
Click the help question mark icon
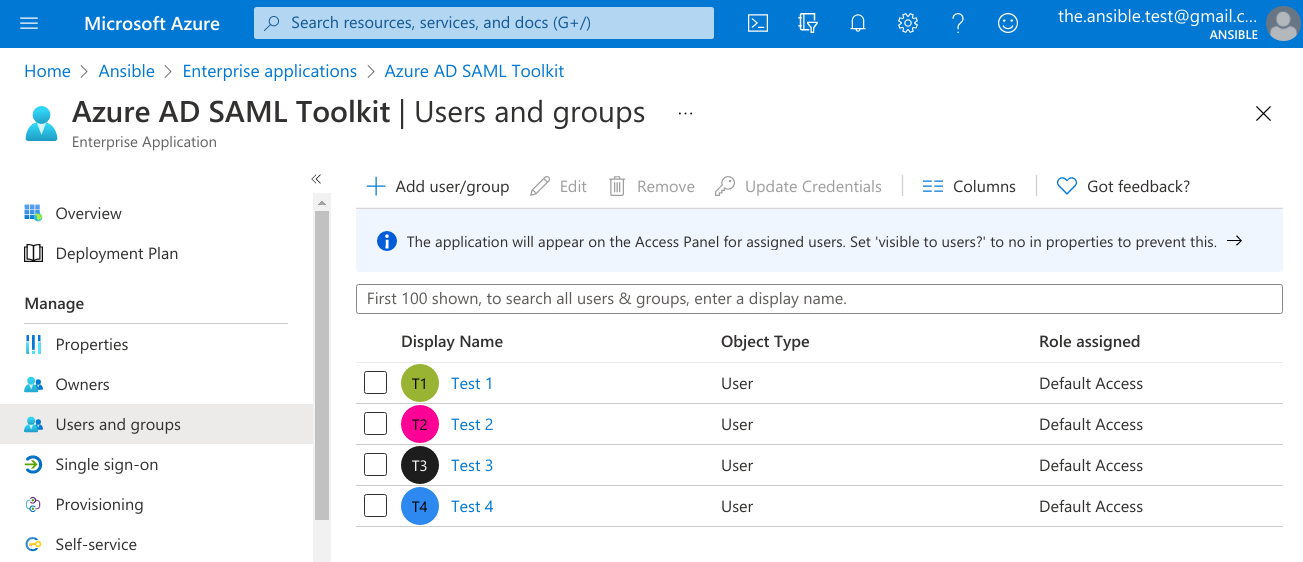click(958, 23)
